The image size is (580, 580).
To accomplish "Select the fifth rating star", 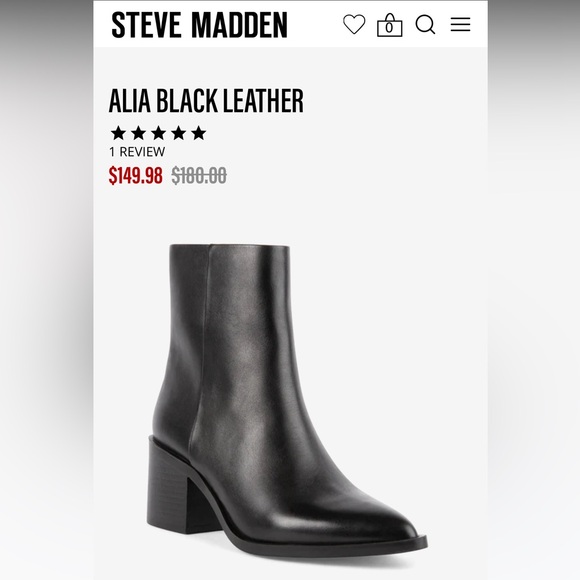I will [199, 133].
